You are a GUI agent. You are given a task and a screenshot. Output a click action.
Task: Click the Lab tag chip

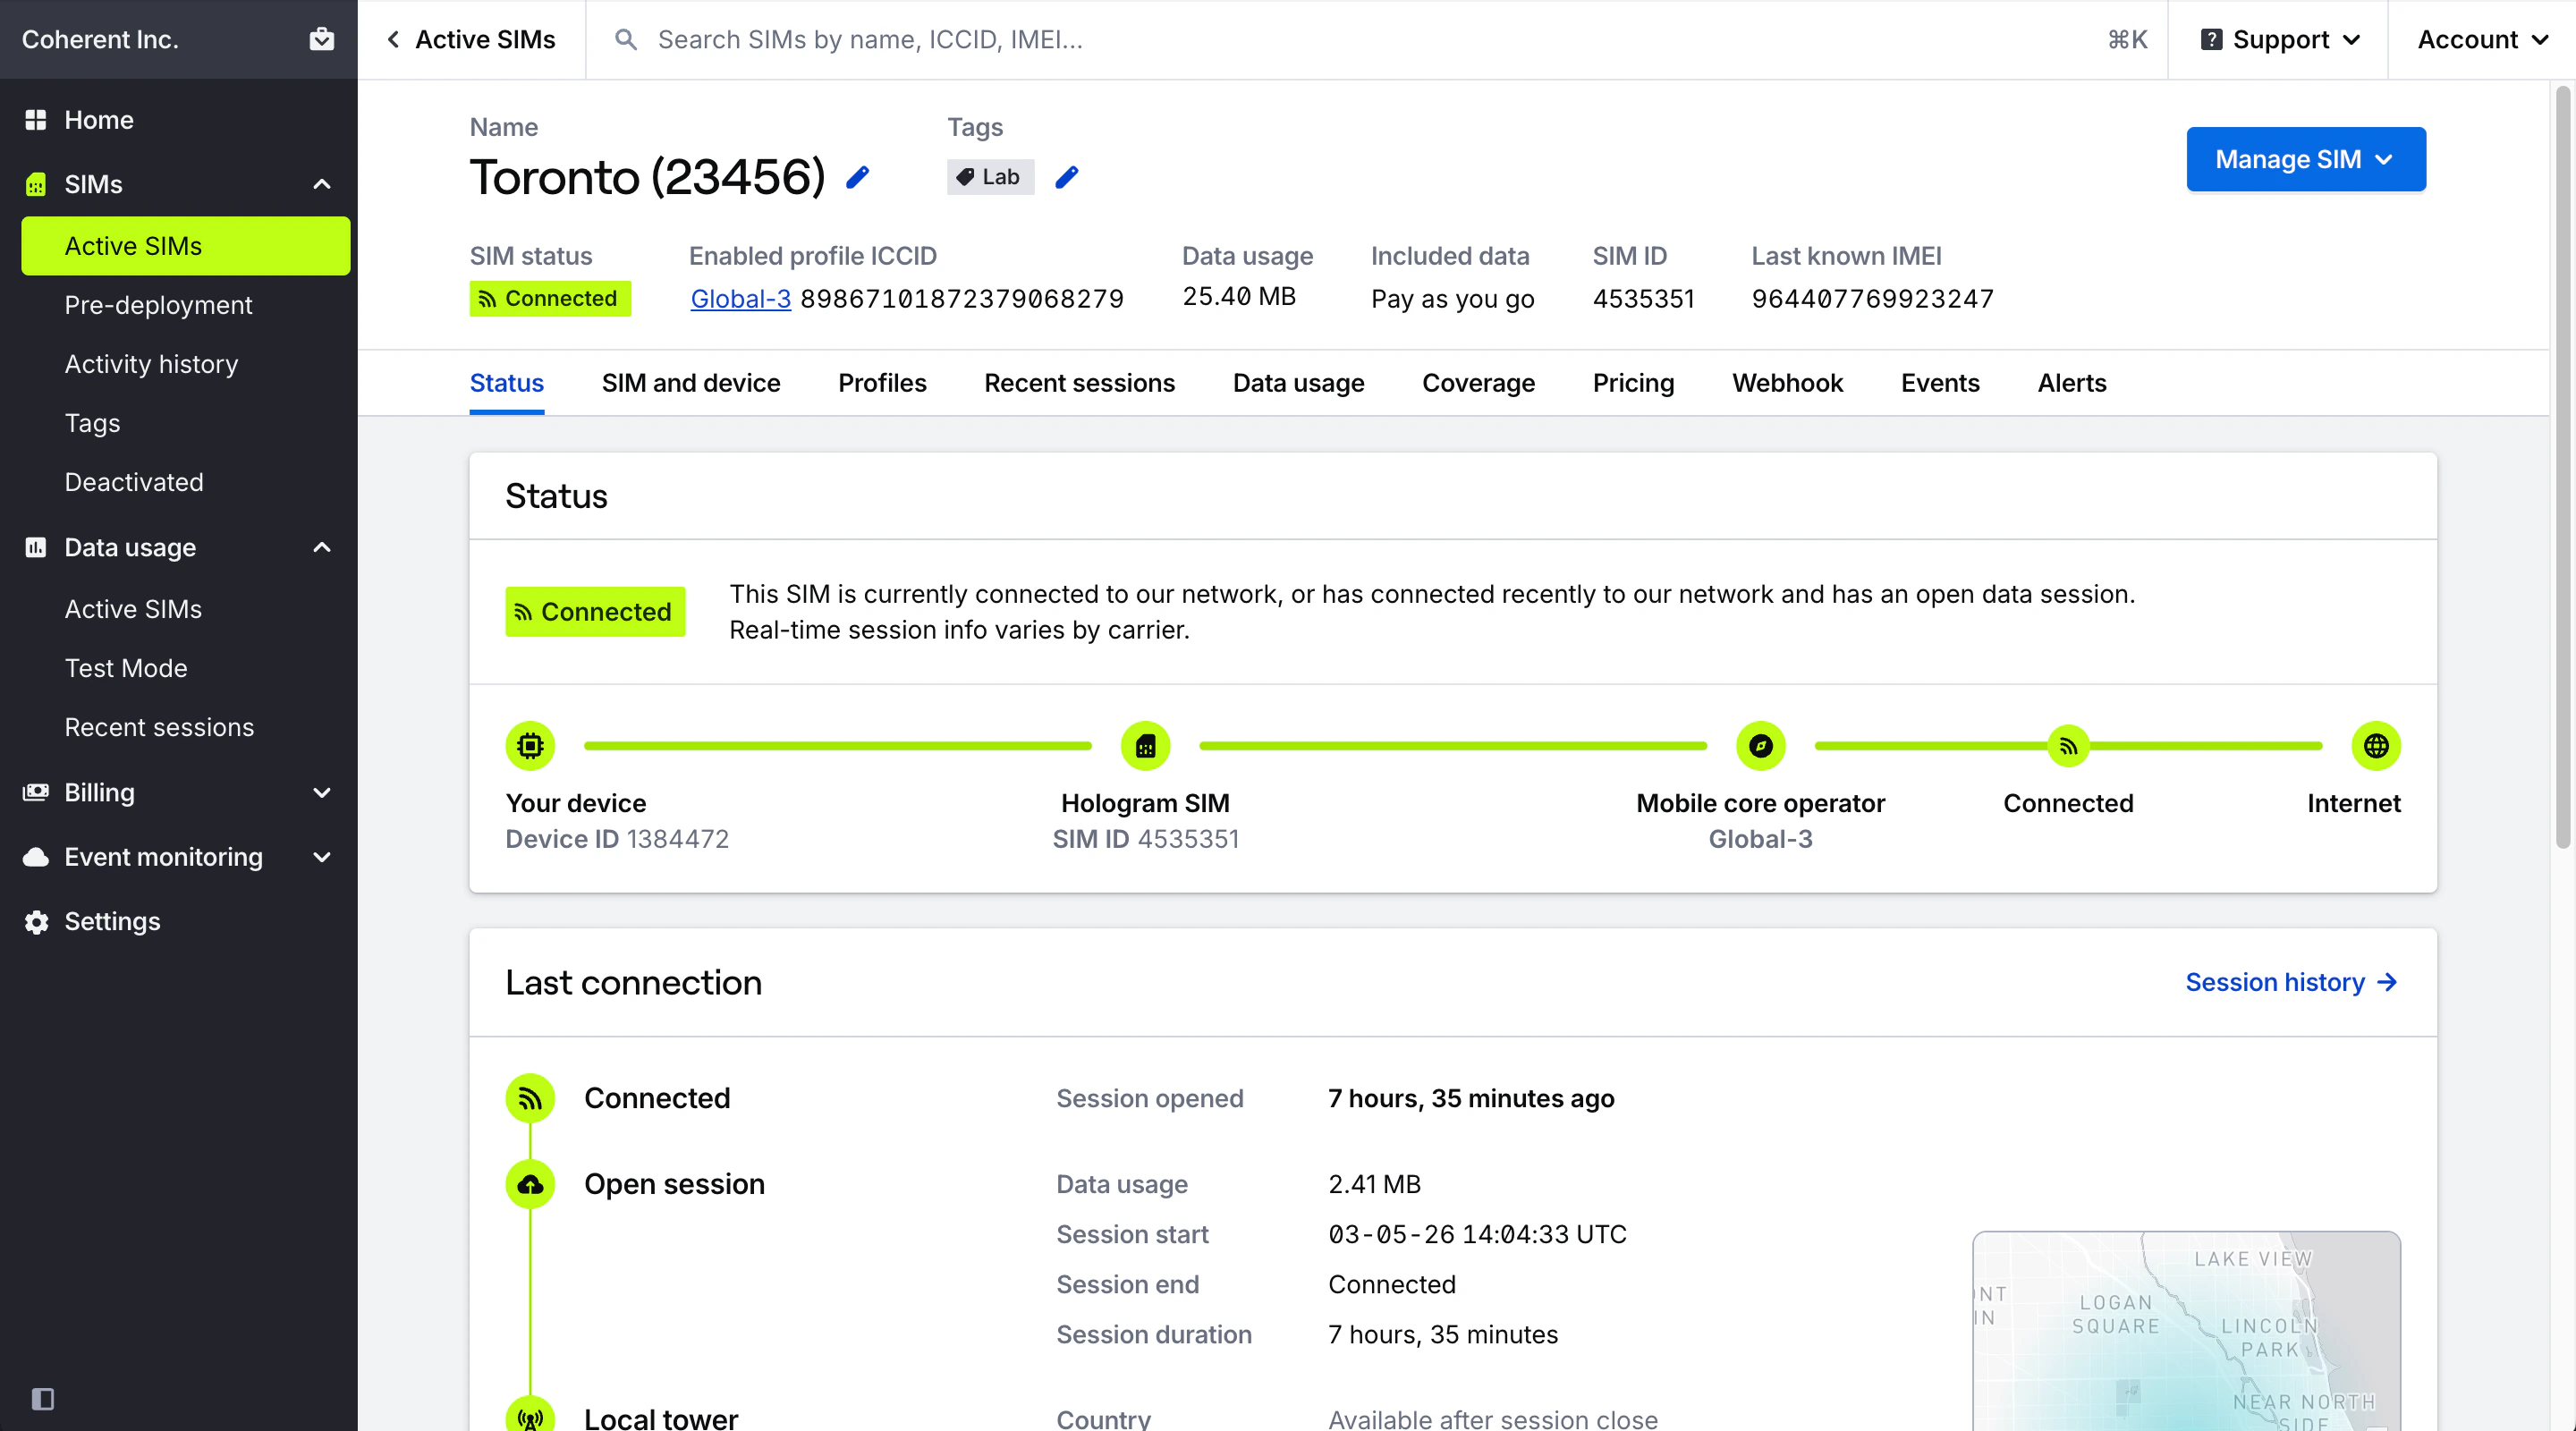990,177
